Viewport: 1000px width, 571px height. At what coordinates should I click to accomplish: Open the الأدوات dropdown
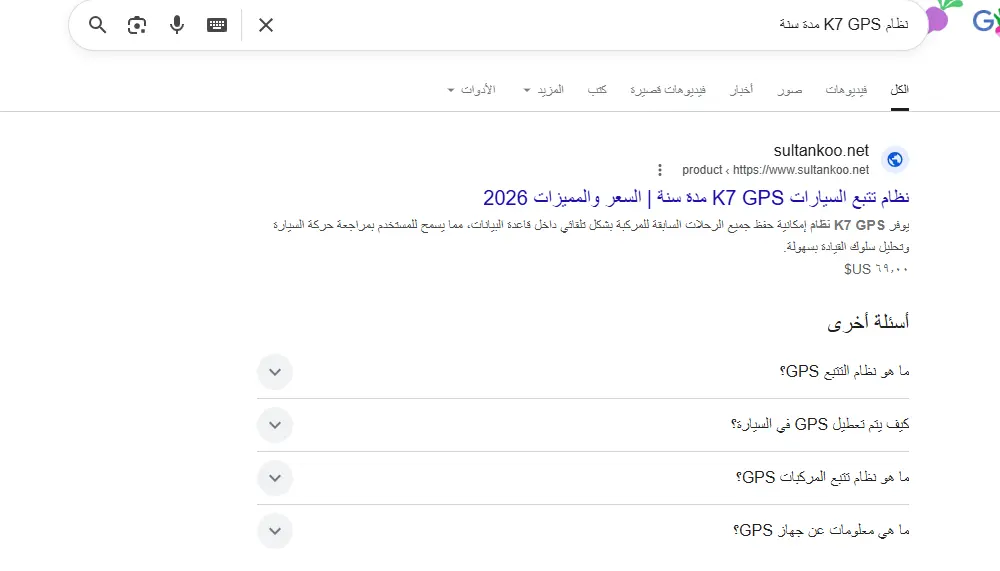(x=471, y=89)
